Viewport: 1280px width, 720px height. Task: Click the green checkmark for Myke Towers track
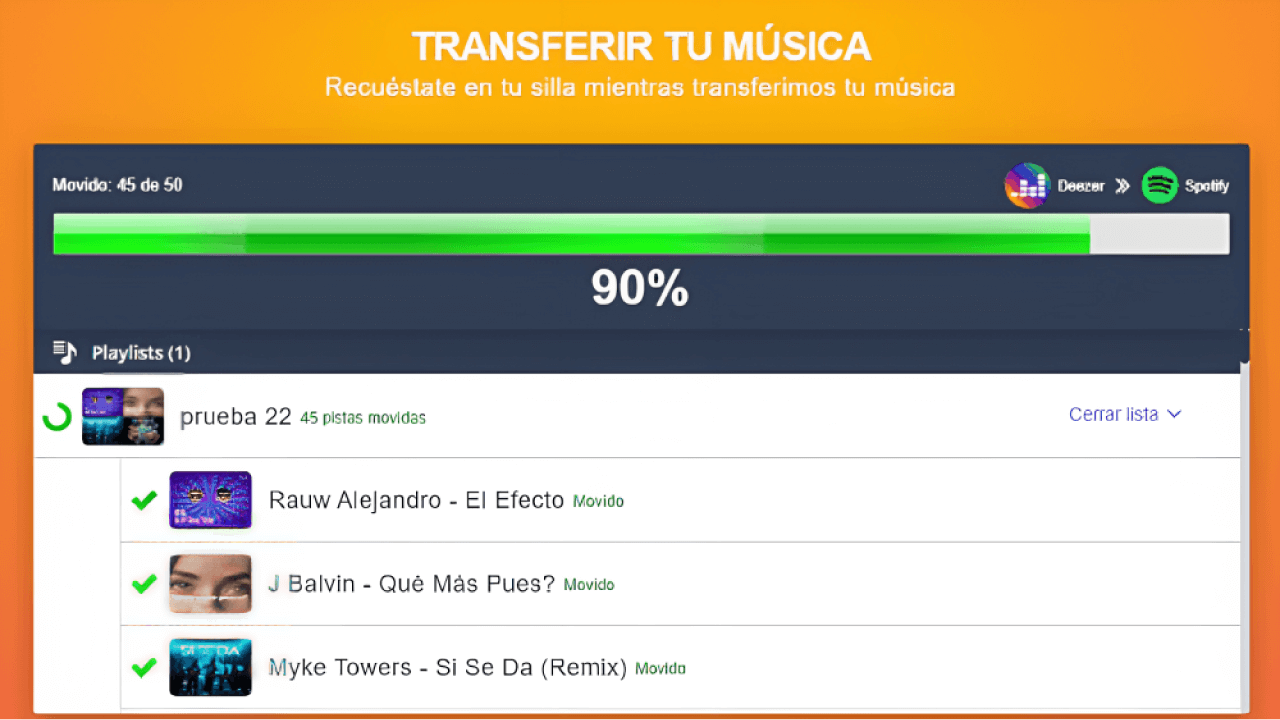pyautogui.click(x=144, y=667)
